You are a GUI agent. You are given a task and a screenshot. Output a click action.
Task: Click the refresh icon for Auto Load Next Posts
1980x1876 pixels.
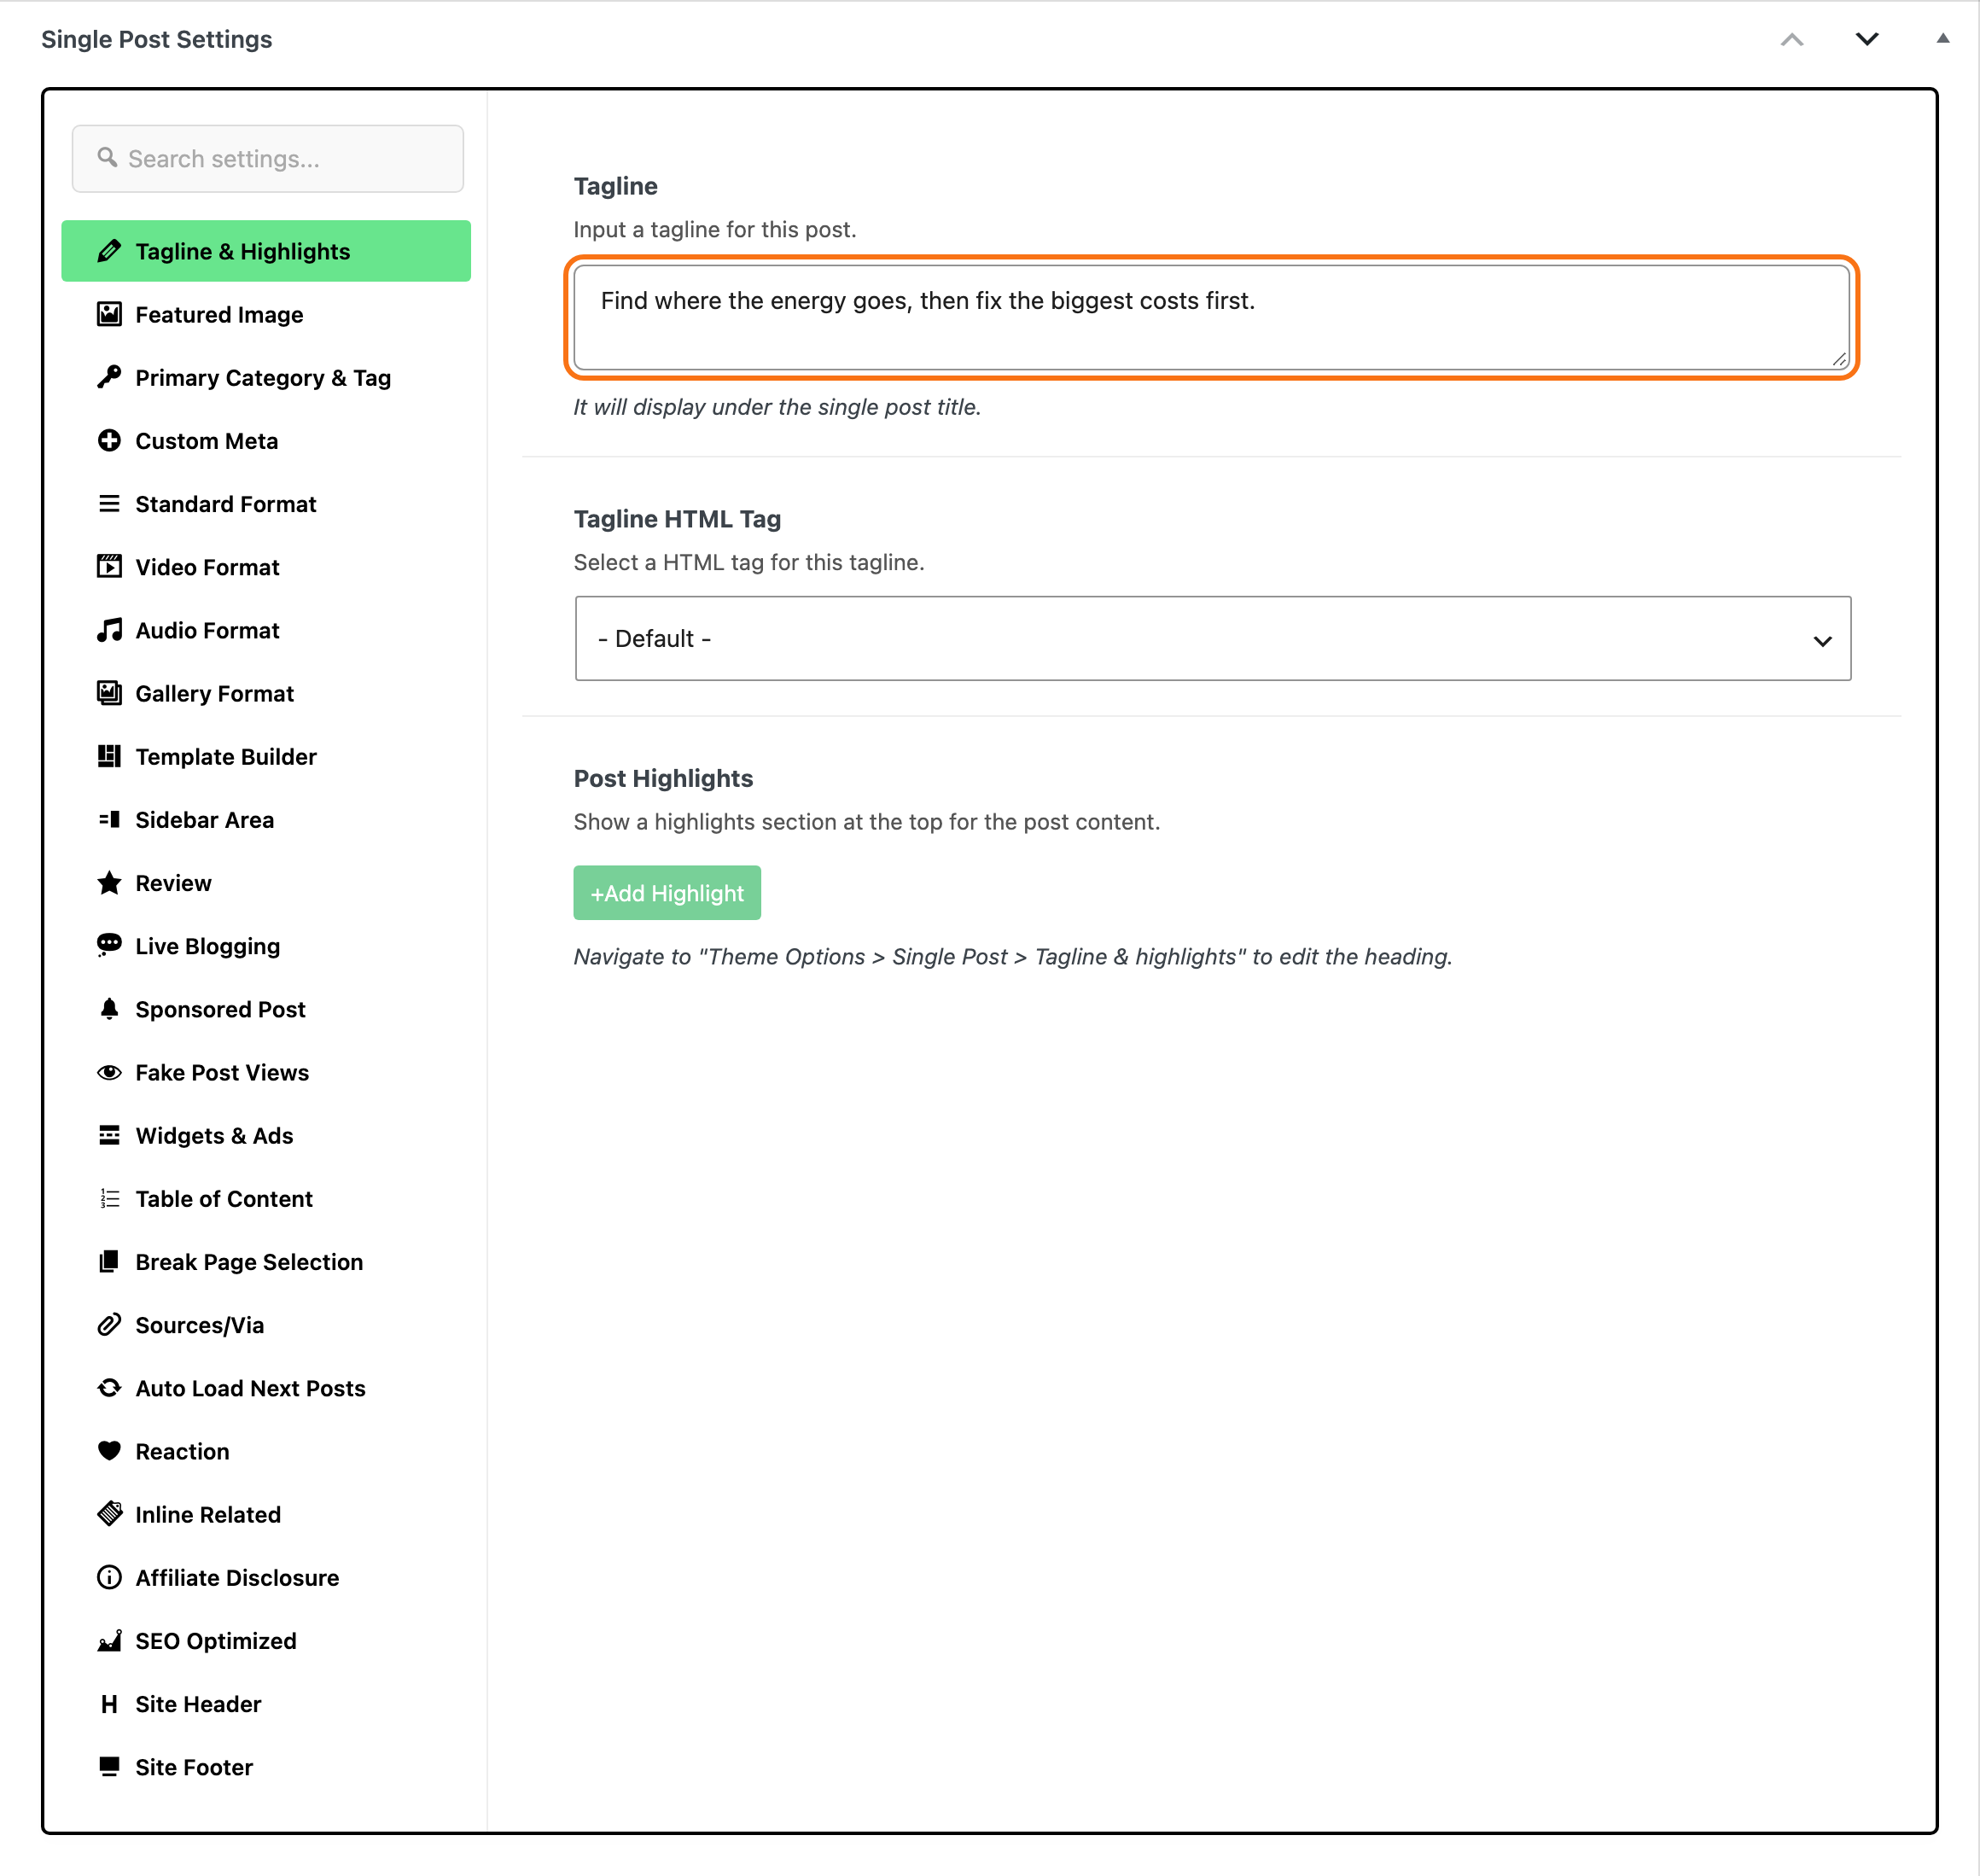coord(109,1388)
